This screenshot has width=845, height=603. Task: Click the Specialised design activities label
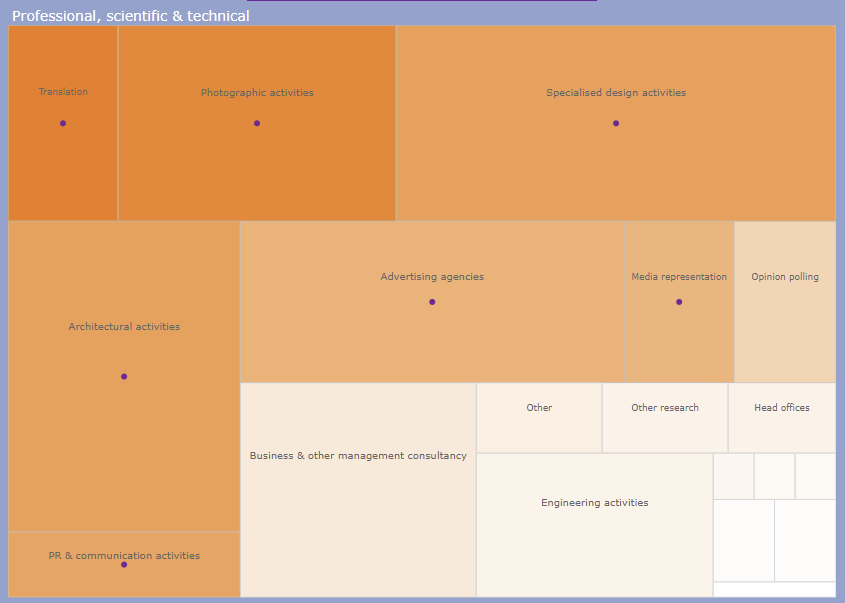(616, 93)
